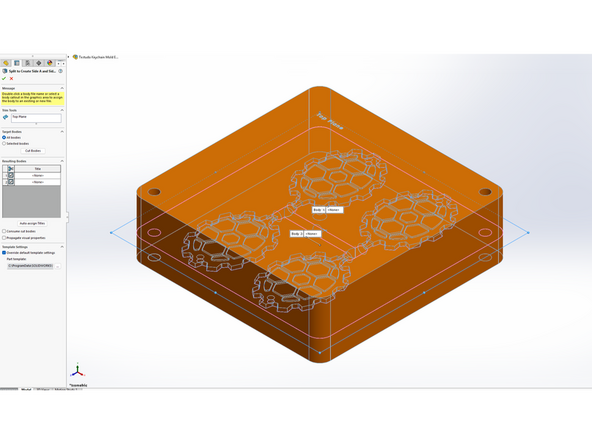Toggle the checkbox for body row 2

coord(11,182)
